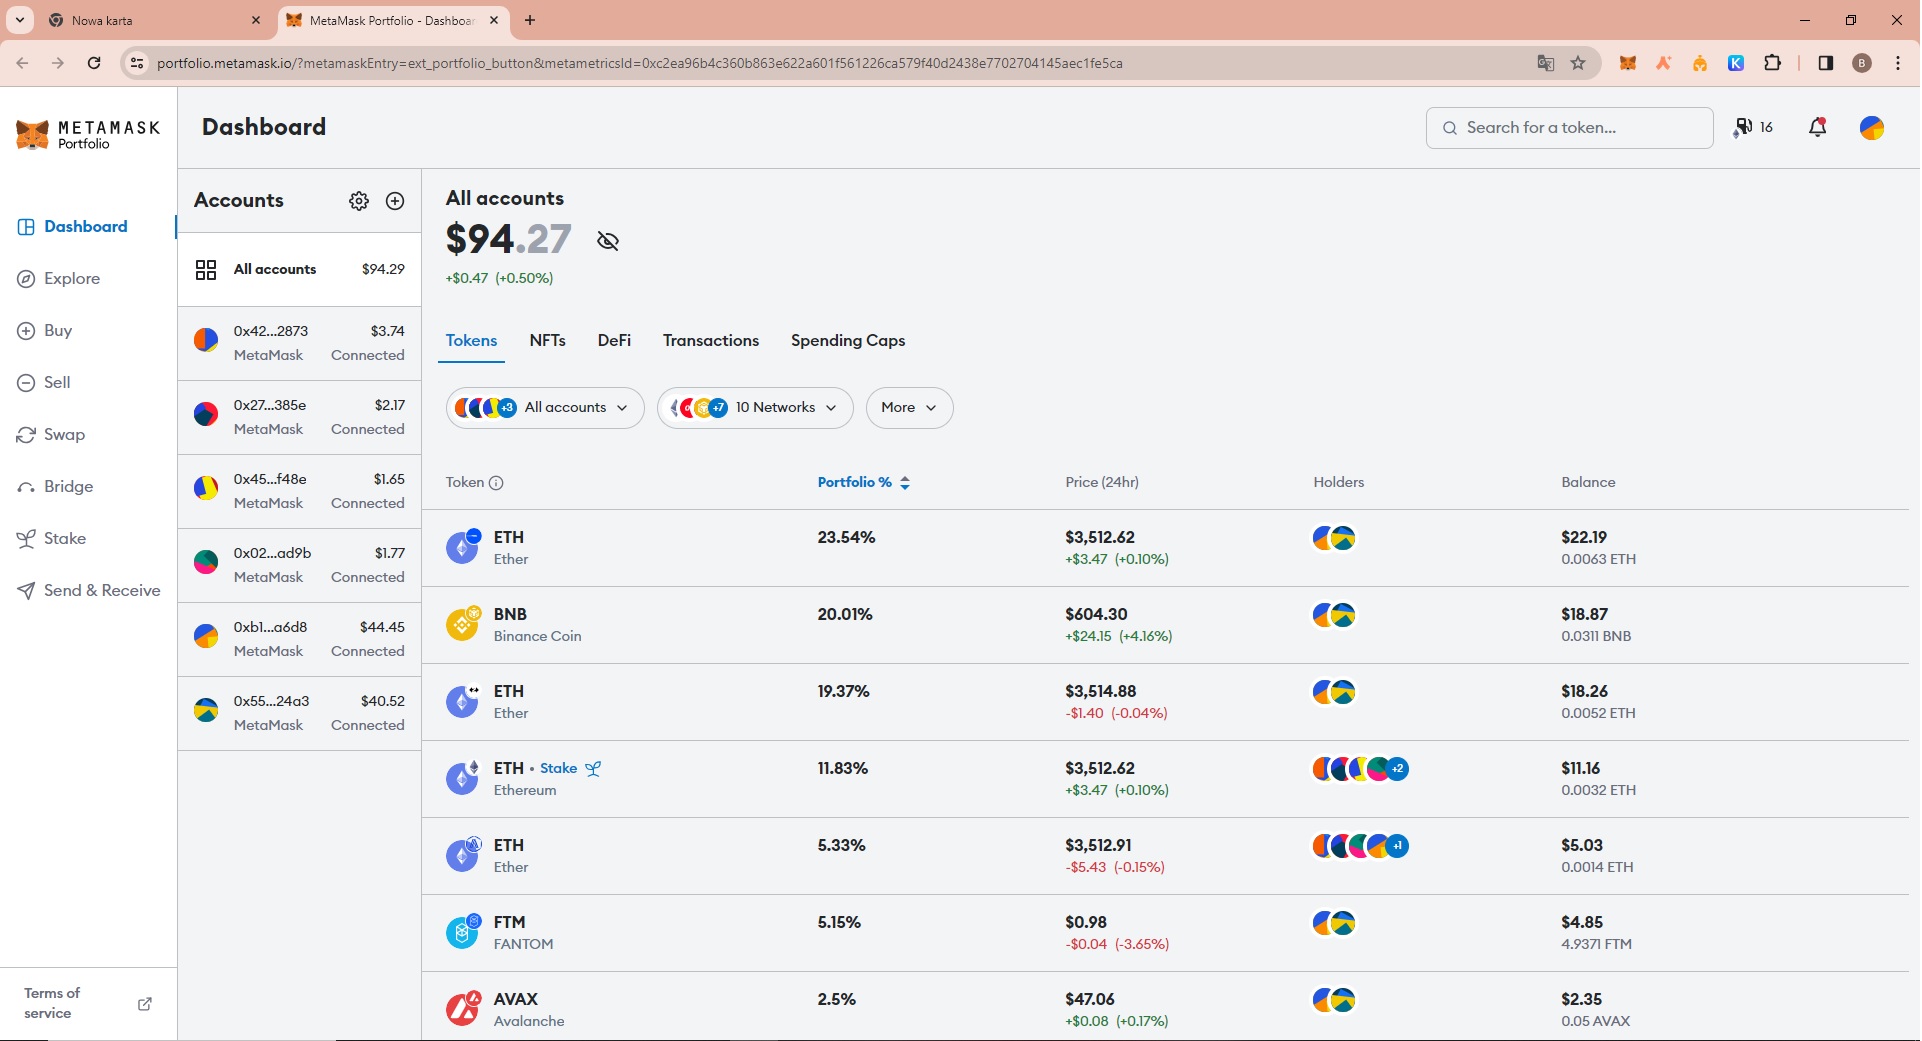The image size is (1922, 1041).
Task: Close the MetaMask Portfolio tab
Action: point(494,20)
